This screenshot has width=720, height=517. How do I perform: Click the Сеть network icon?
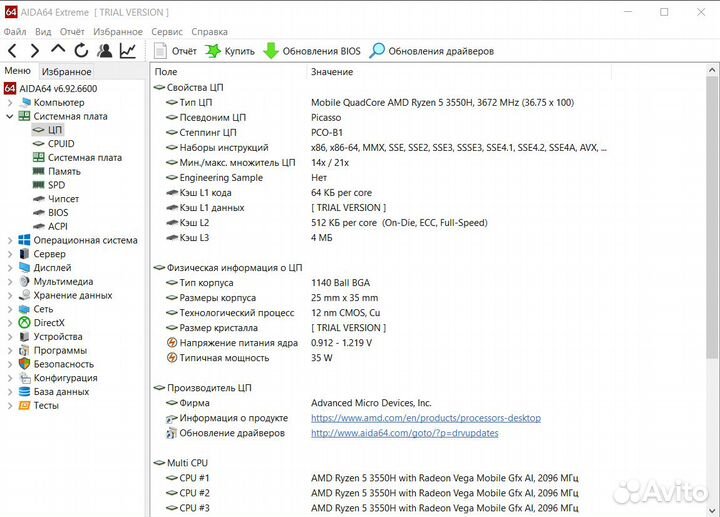click(24, 309)
